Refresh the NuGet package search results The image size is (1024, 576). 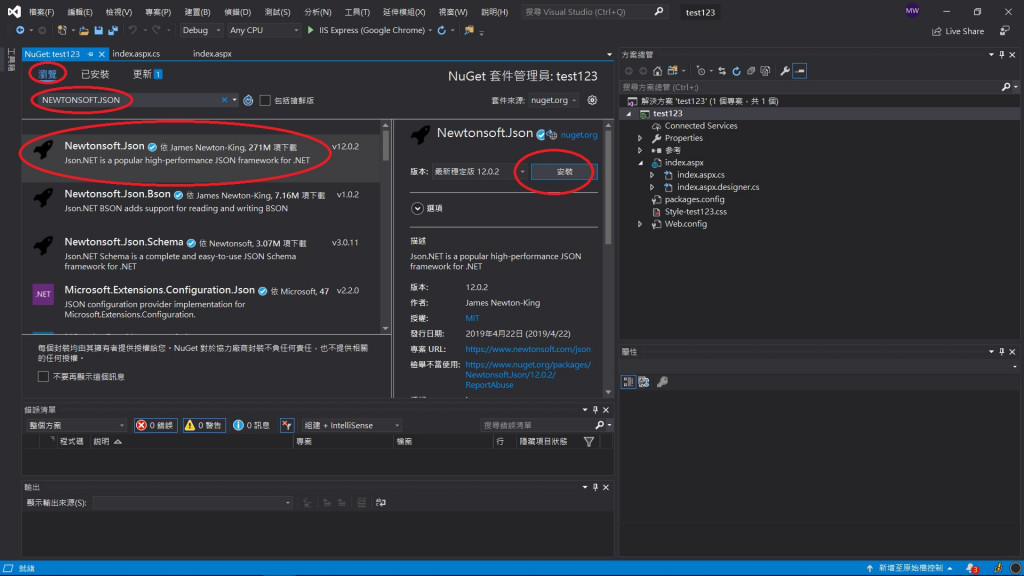tap(248, 100)
